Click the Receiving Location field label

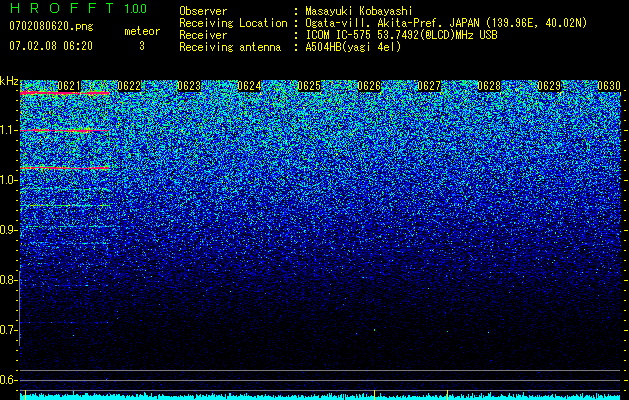[x=233, y=23]
